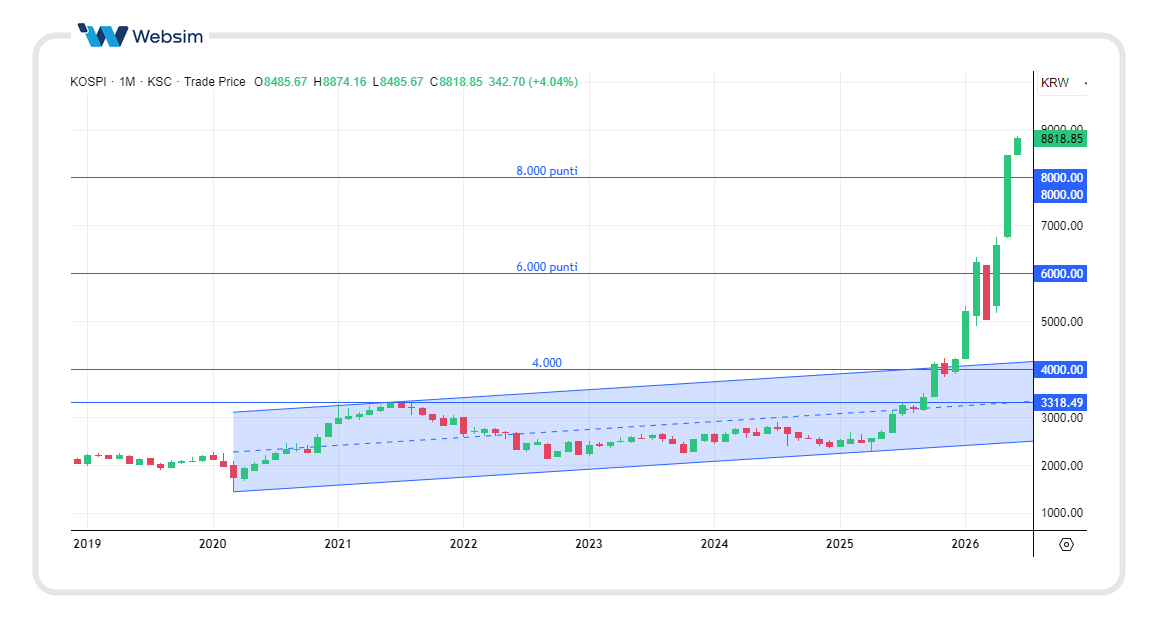Image resolution: width=1158 pixels, height=628 pixels.
Task: Select the red candle below 6000 line
Action: [987, 292]
